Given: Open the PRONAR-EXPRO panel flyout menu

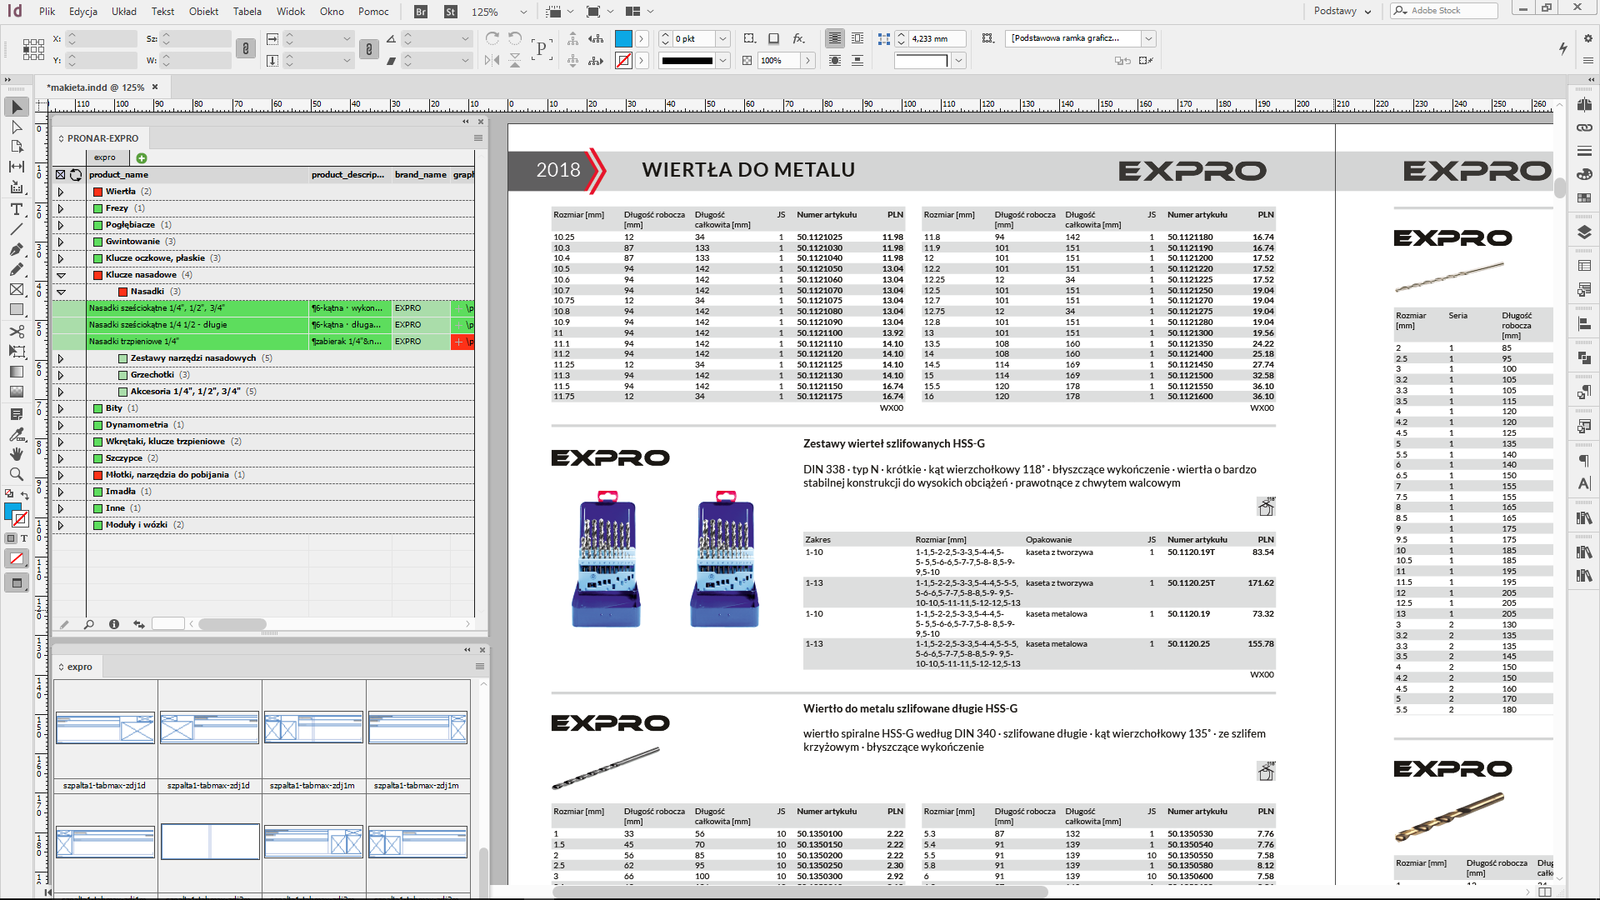Looking at the screenshot, I should point(478,138).
